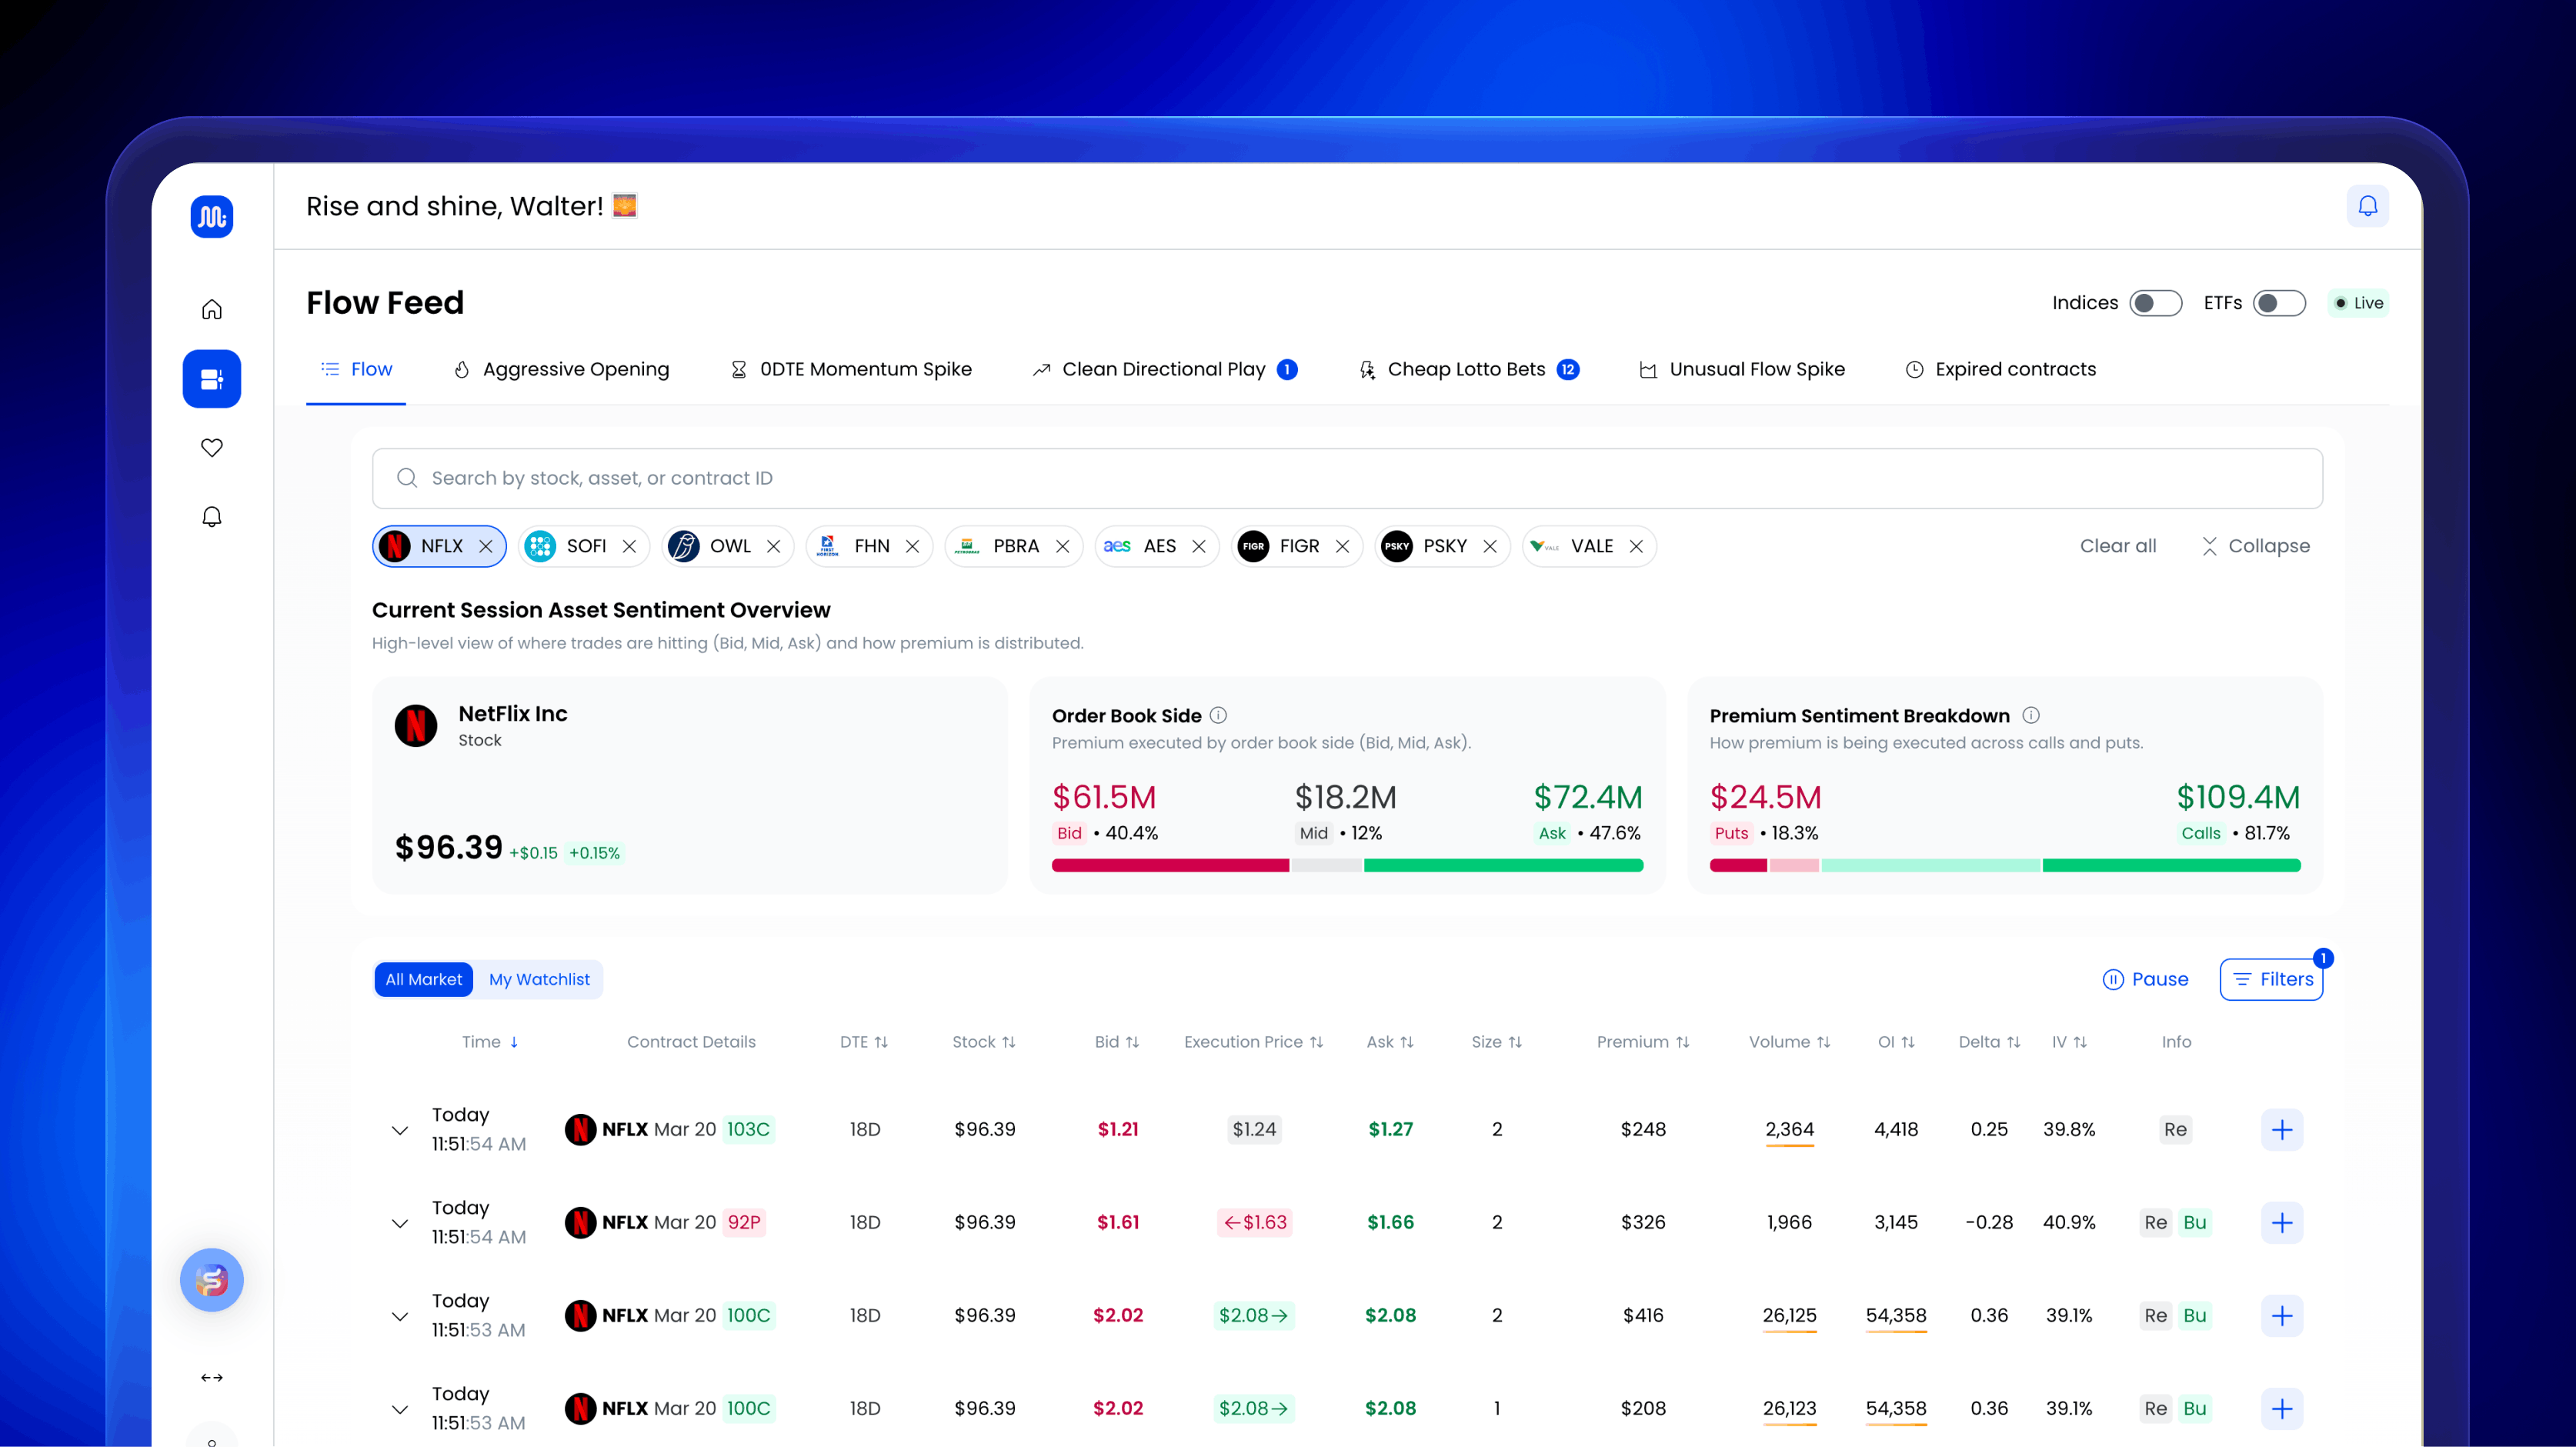Screen dimensions: 2576x1447
Task: Select the Flow Feed icon in the sidebar
Action: [x=211, y=378]
